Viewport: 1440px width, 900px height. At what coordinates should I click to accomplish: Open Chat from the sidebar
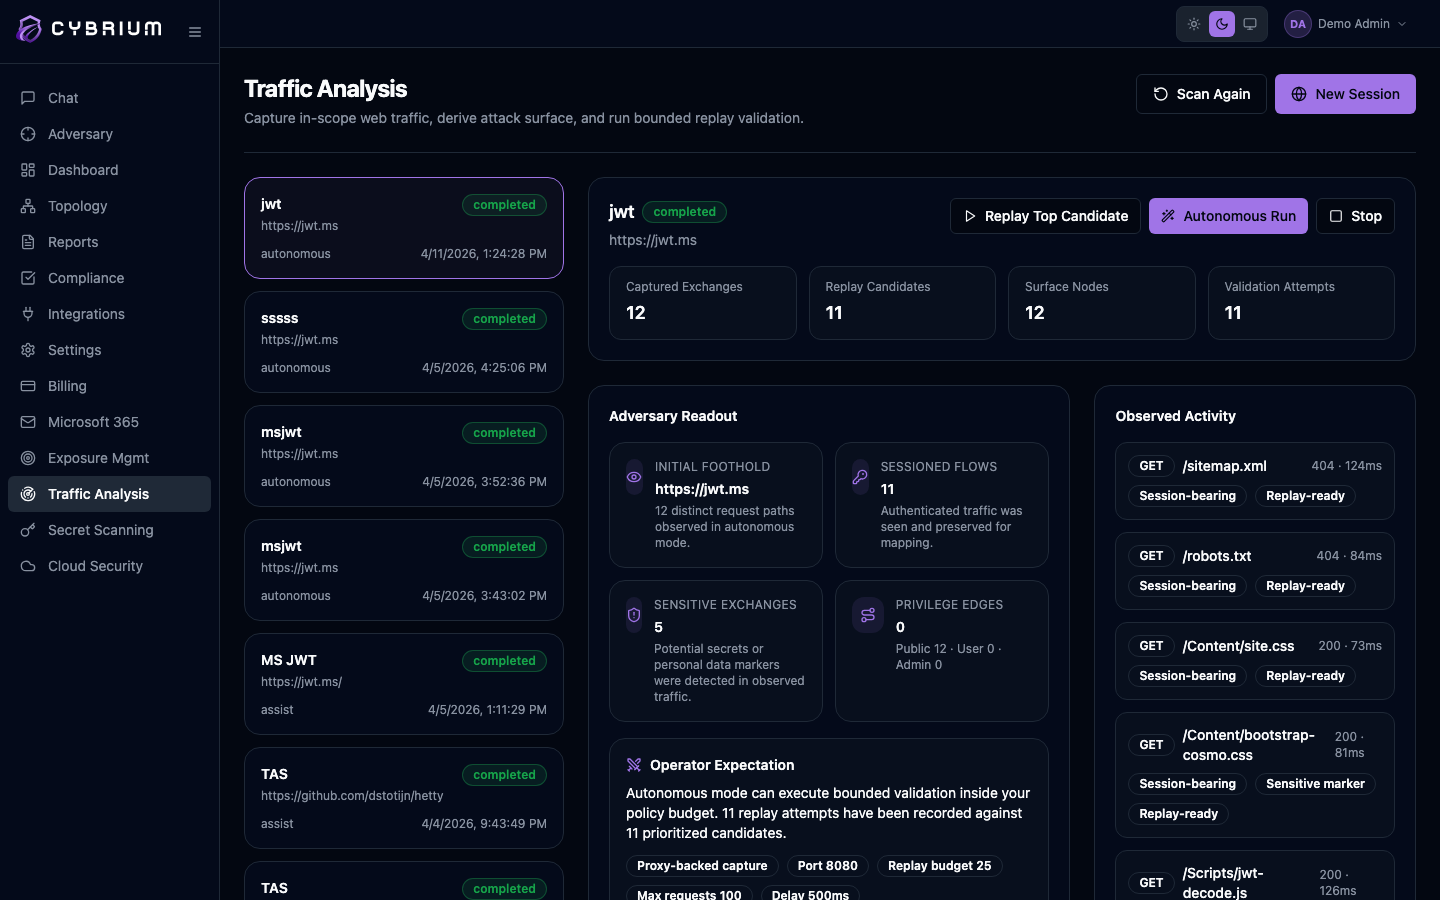pos(109,98)
